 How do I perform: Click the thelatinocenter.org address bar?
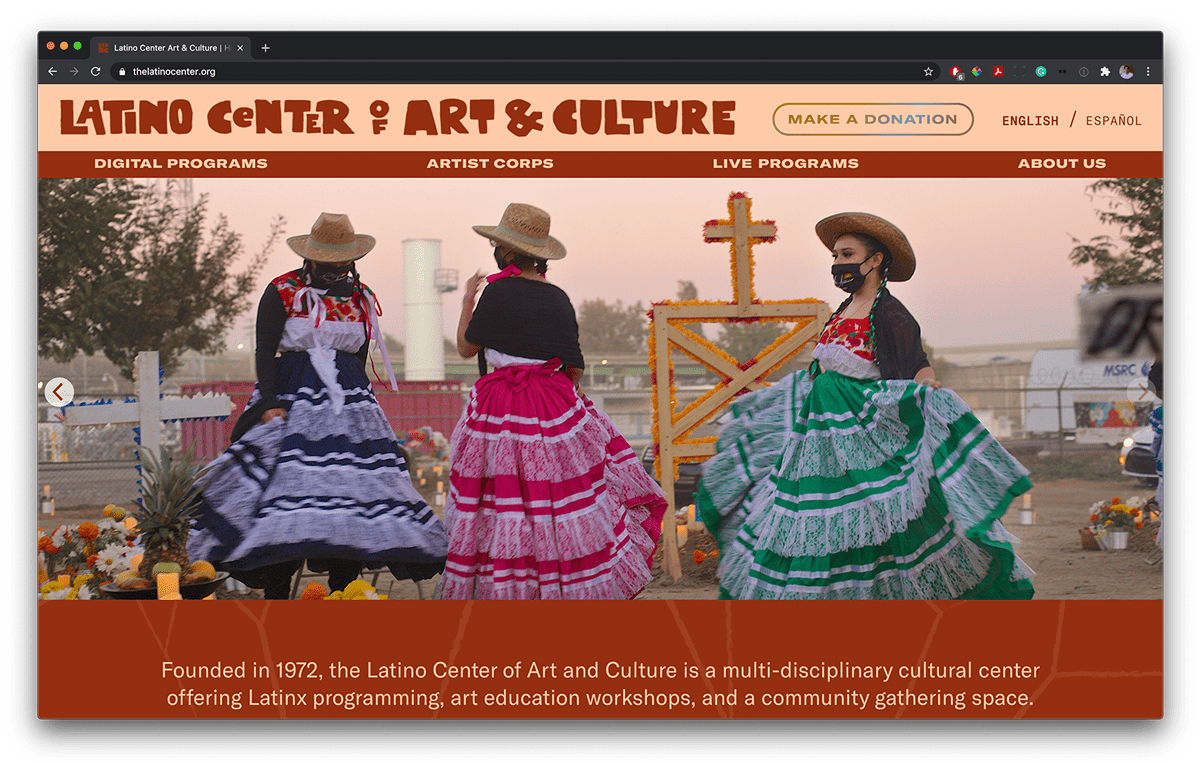(x=525, y=72)
